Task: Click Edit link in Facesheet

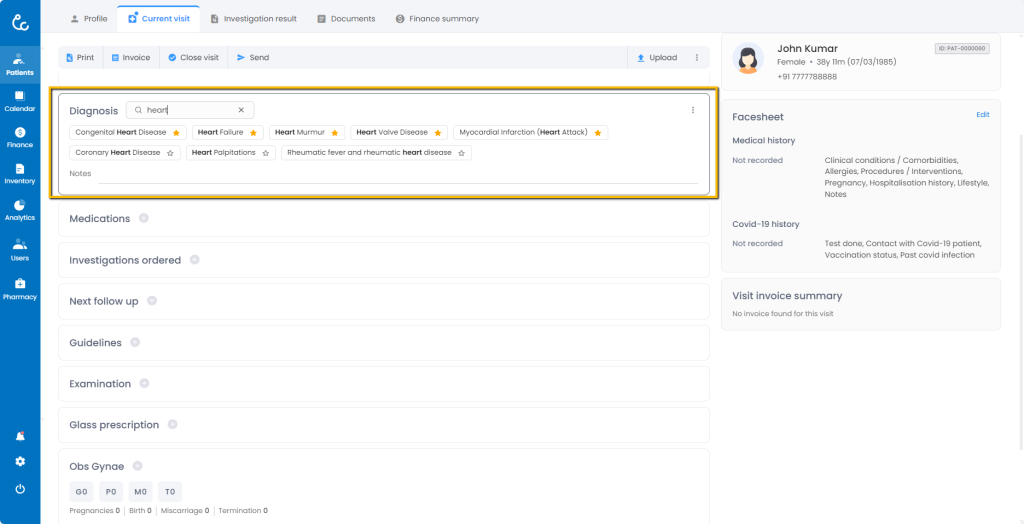Action: [982, 115]
